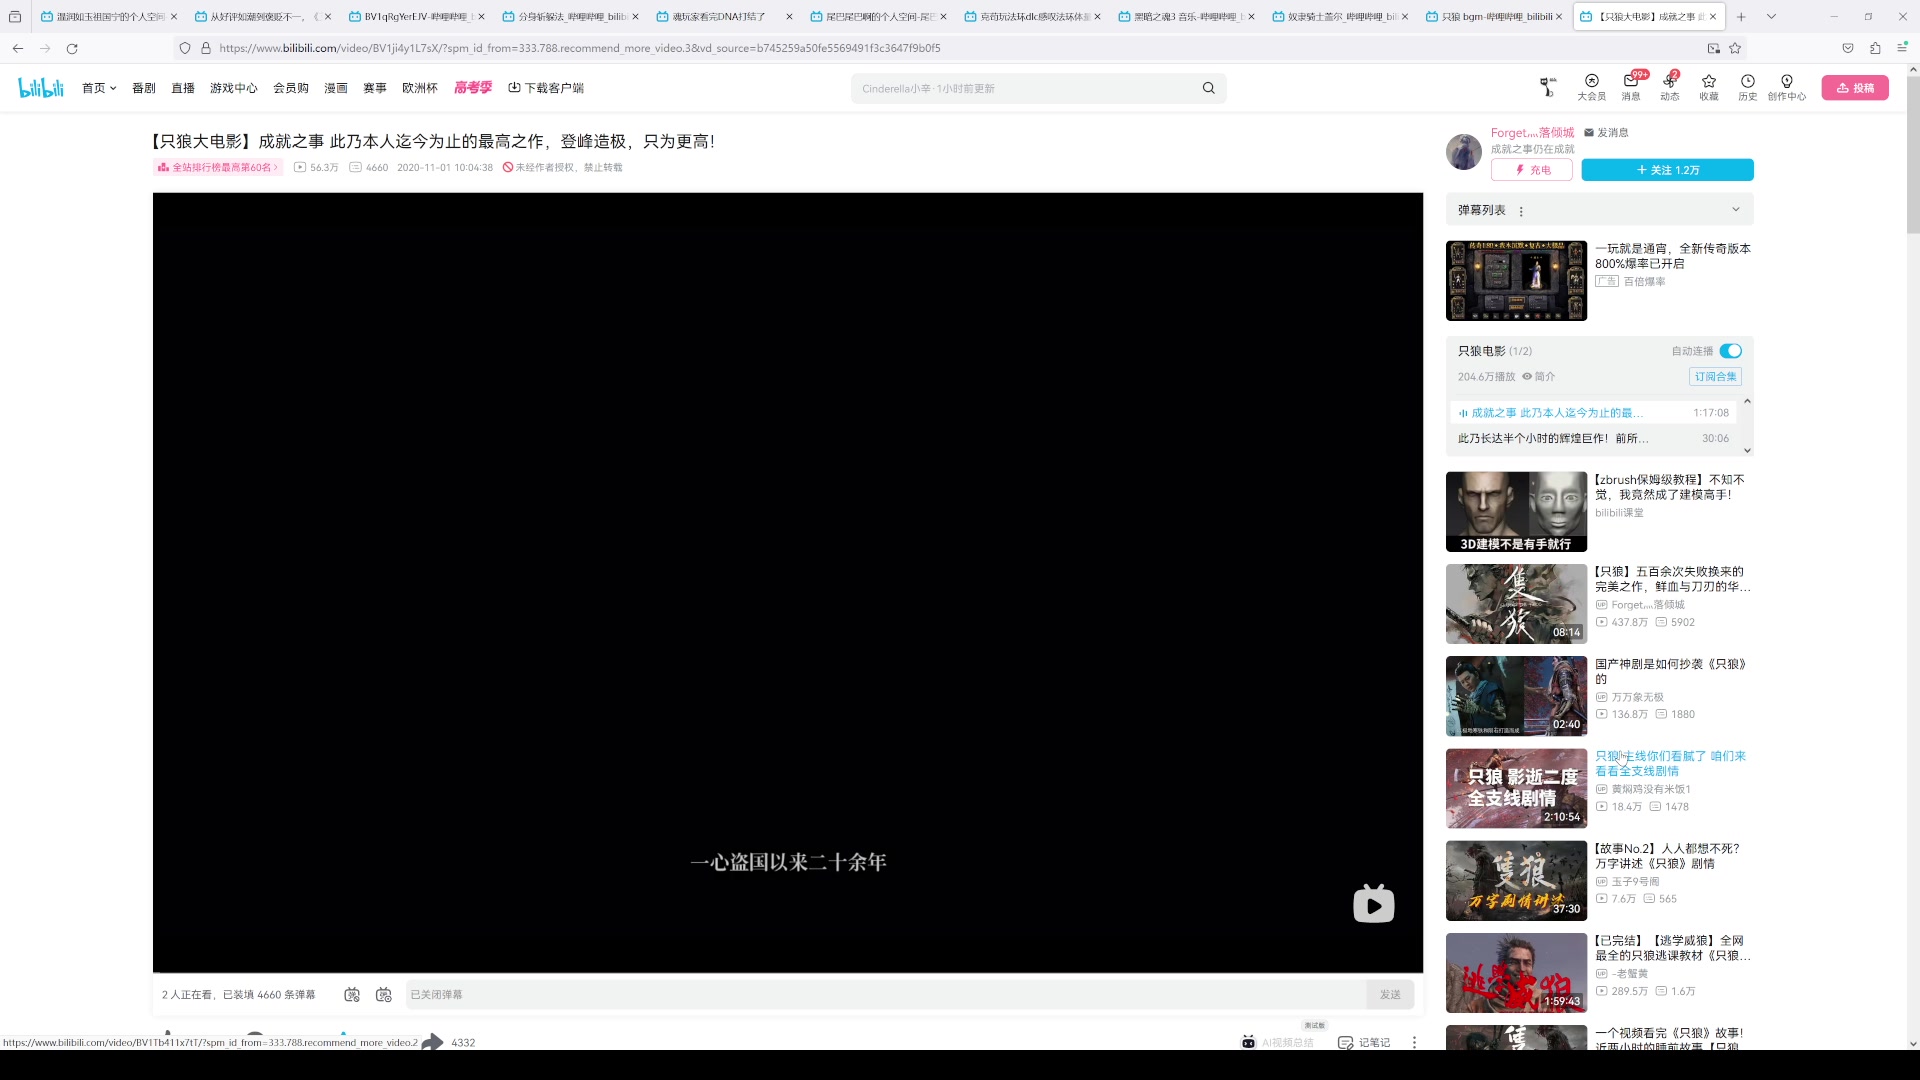The image size is (1920, 1080).
Task: Open the 传奇 game ad thumbnail
Action: [x=1516, y=280]
